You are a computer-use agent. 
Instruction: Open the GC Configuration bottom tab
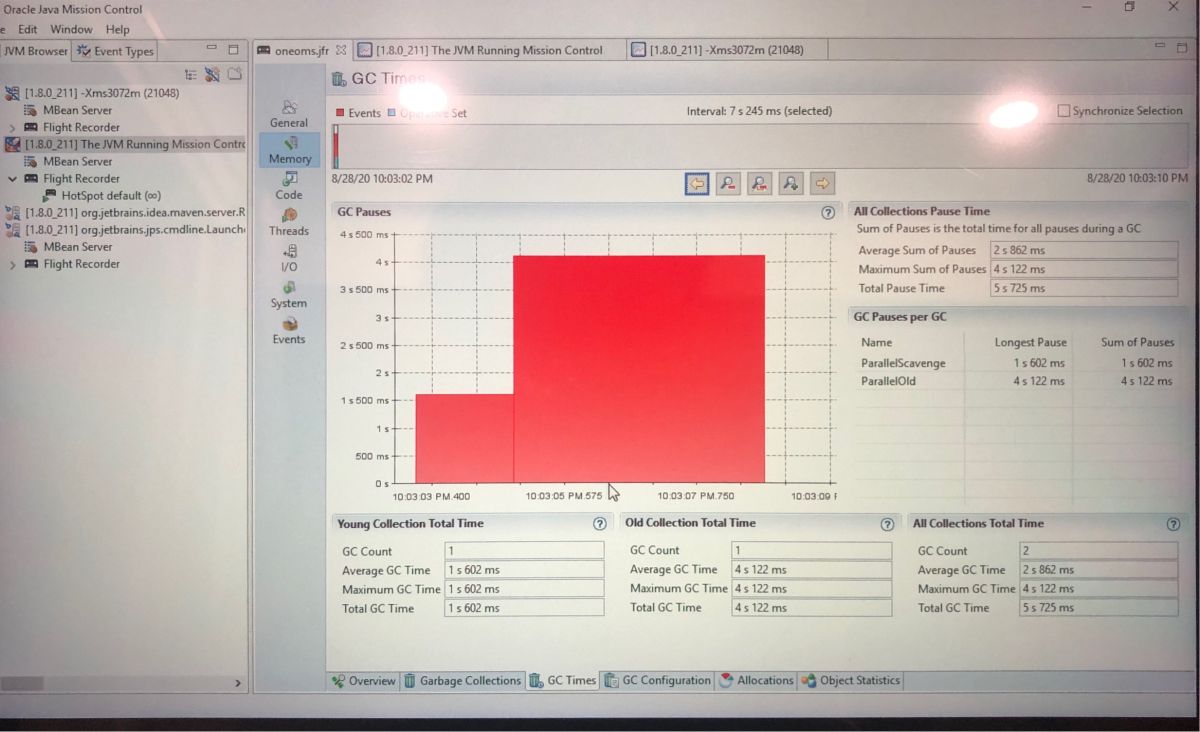[657, 681]
